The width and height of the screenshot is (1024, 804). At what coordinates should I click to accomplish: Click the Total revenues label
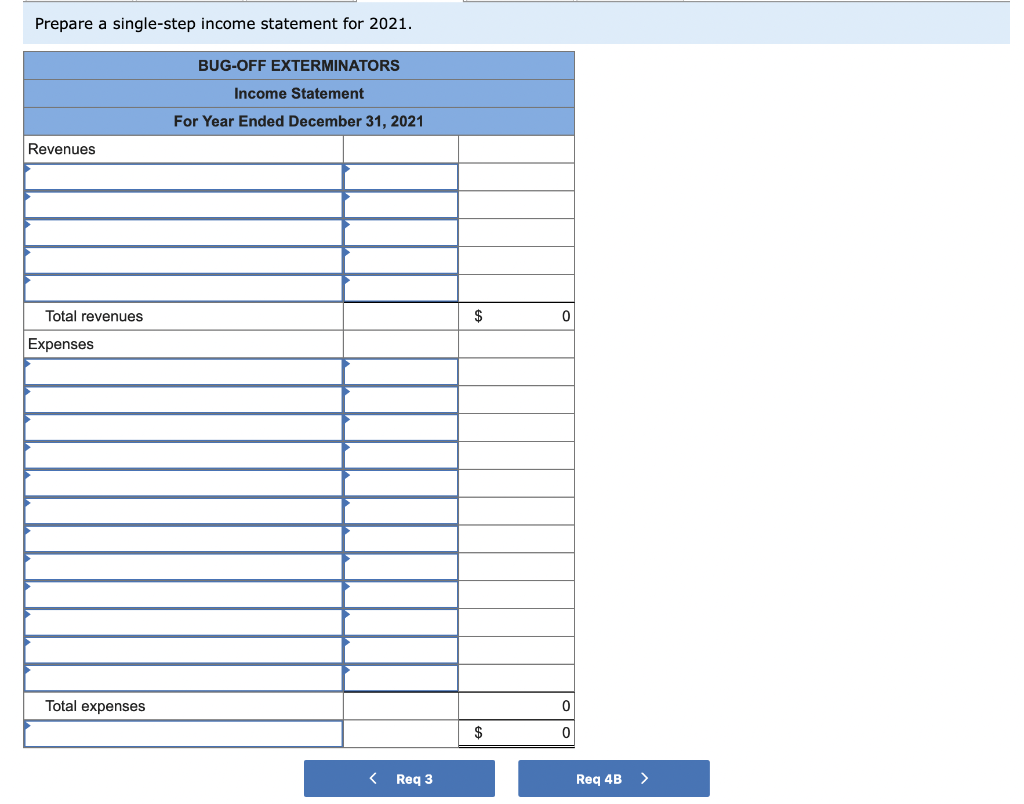(94, 316)
